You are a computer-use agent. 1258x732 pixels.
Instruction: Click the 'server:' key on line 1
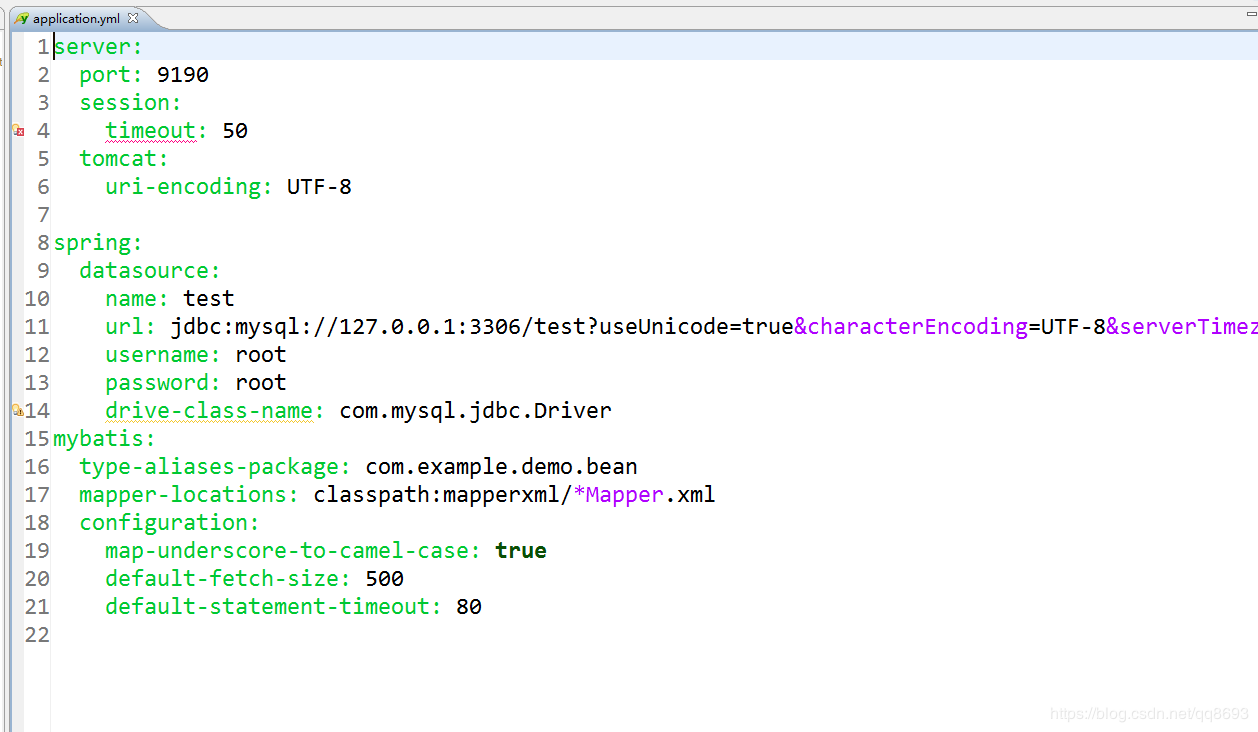pos(99,47)
